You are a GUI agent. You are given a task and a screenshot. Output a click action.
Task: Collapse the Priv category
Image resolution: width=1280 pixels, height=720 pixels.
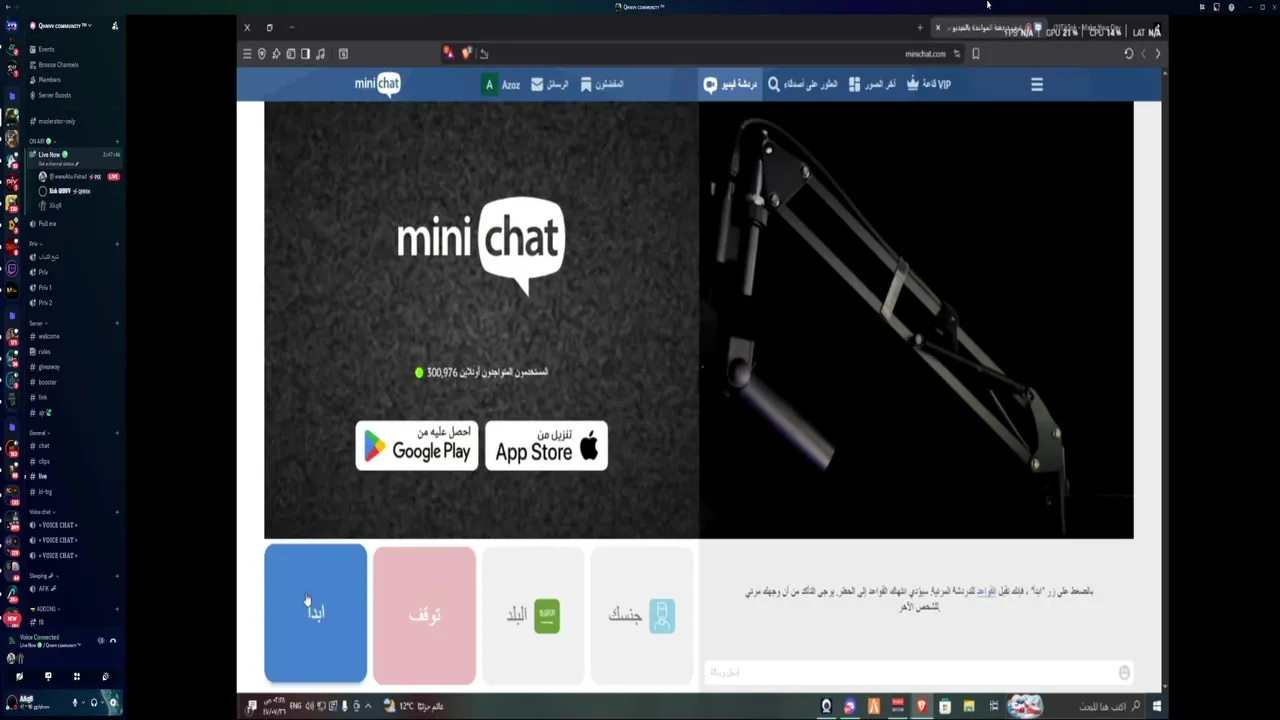[34, 244]
